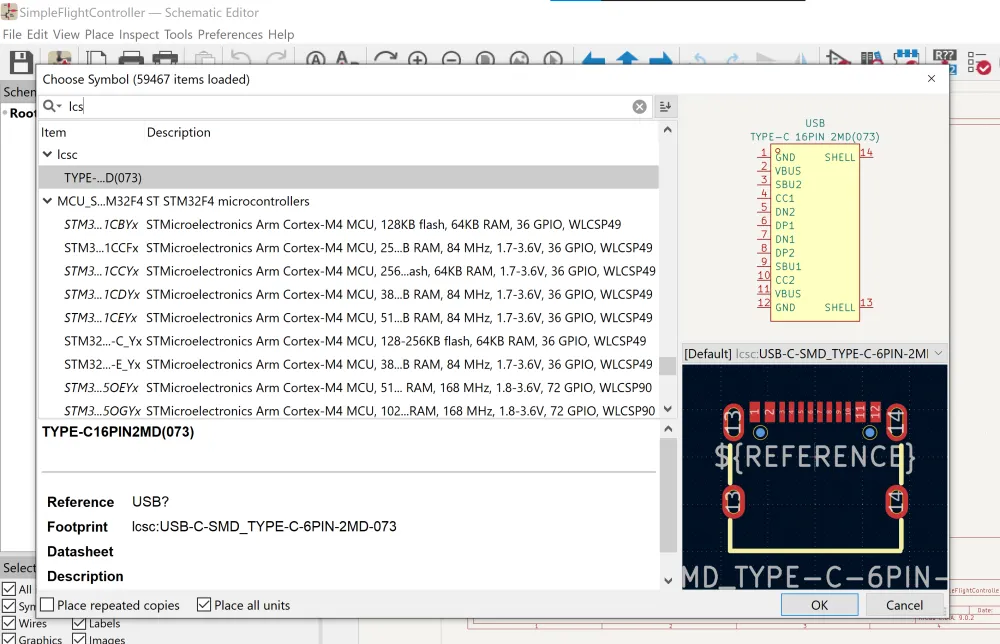Click the Cancel button
The height and width of the screenshot is (644, 1000).
(x=904, y=605)
